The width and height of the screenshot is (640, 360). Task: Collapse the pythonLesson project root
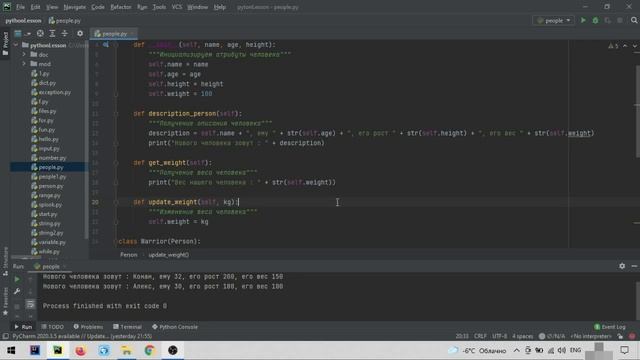click(16, 45)
